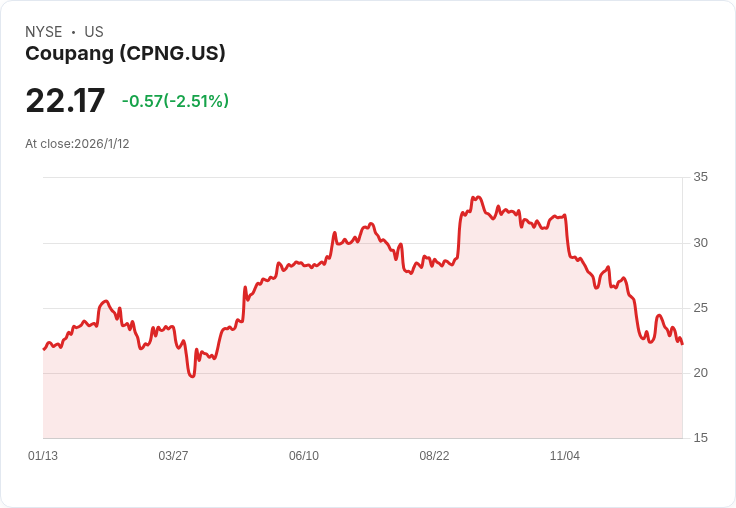
Task: Click the highest peak of the price line
Action: click(x=479, y=197)
